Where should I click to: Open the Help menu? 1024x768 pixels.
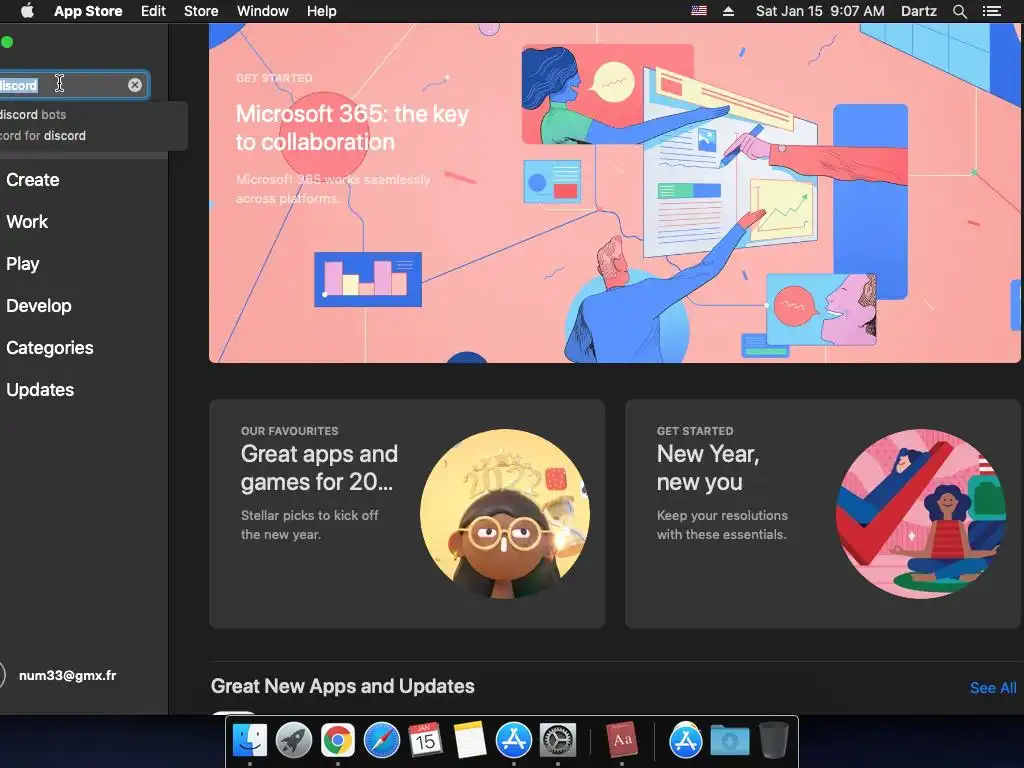click(322, 11)
